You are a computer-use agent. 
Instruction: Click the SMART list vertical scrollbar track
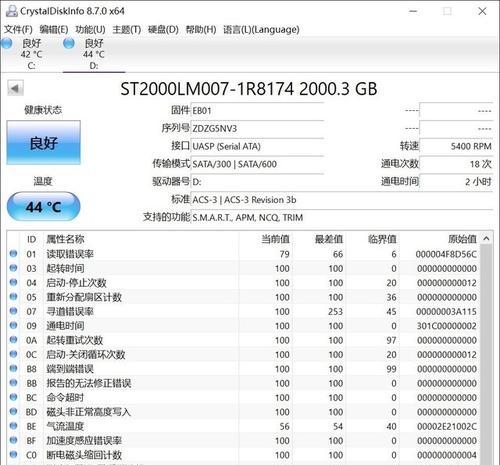[x=486, y=354]
